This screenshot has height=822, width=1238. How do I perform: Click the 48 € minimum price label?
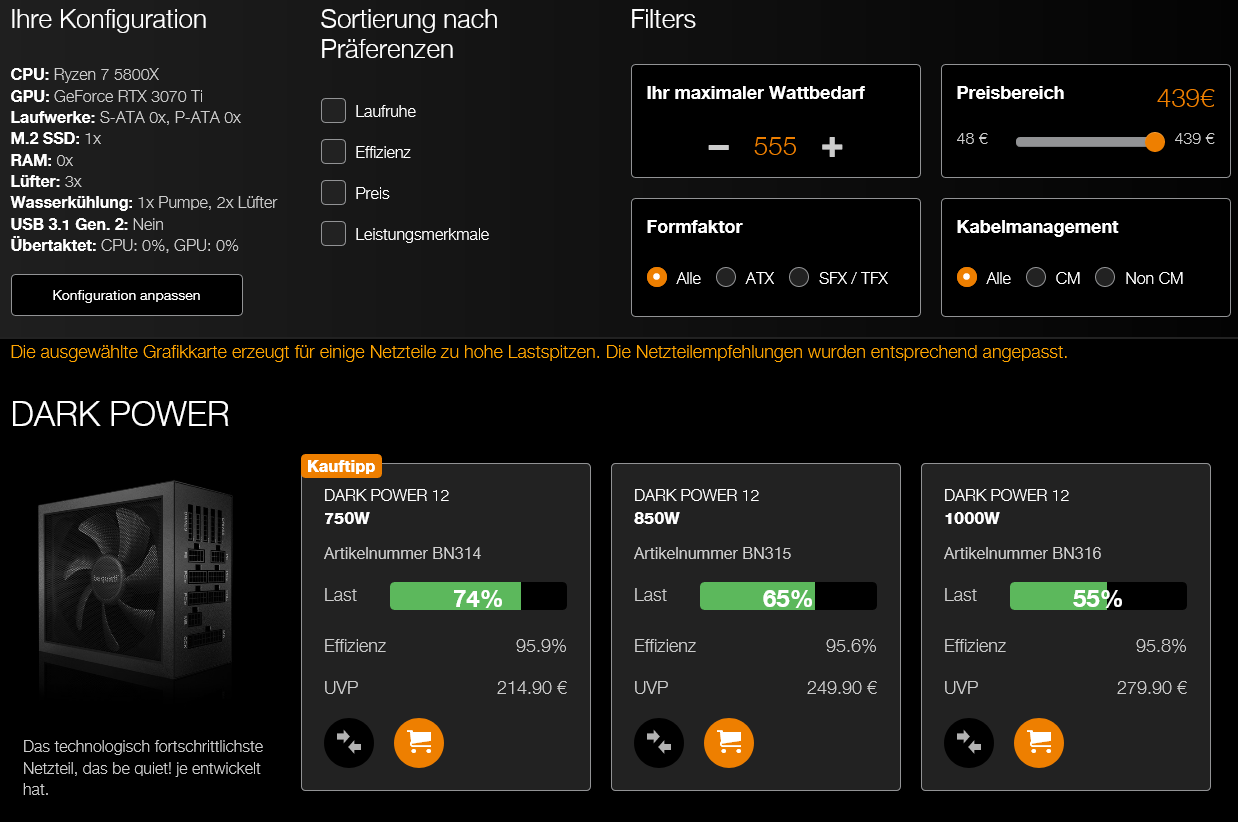click(x=972, y=139)
